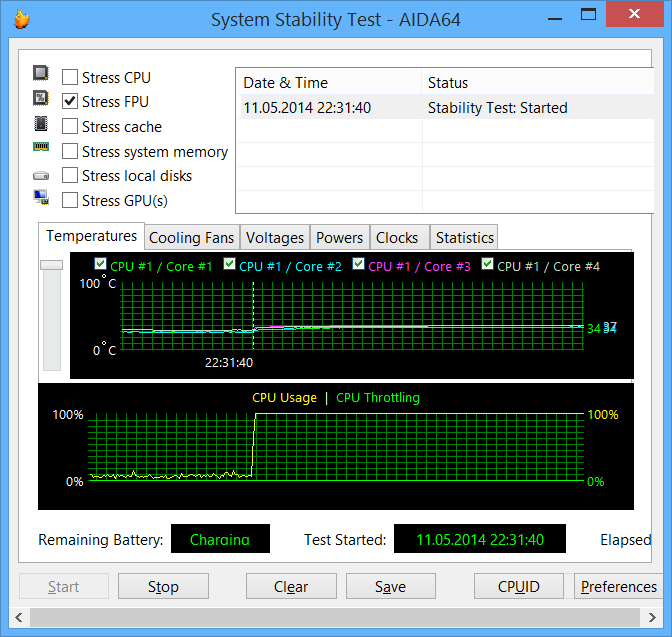672x637 pixels.
Task: Minimize the AIDA64 window
Action: point(555,19)
